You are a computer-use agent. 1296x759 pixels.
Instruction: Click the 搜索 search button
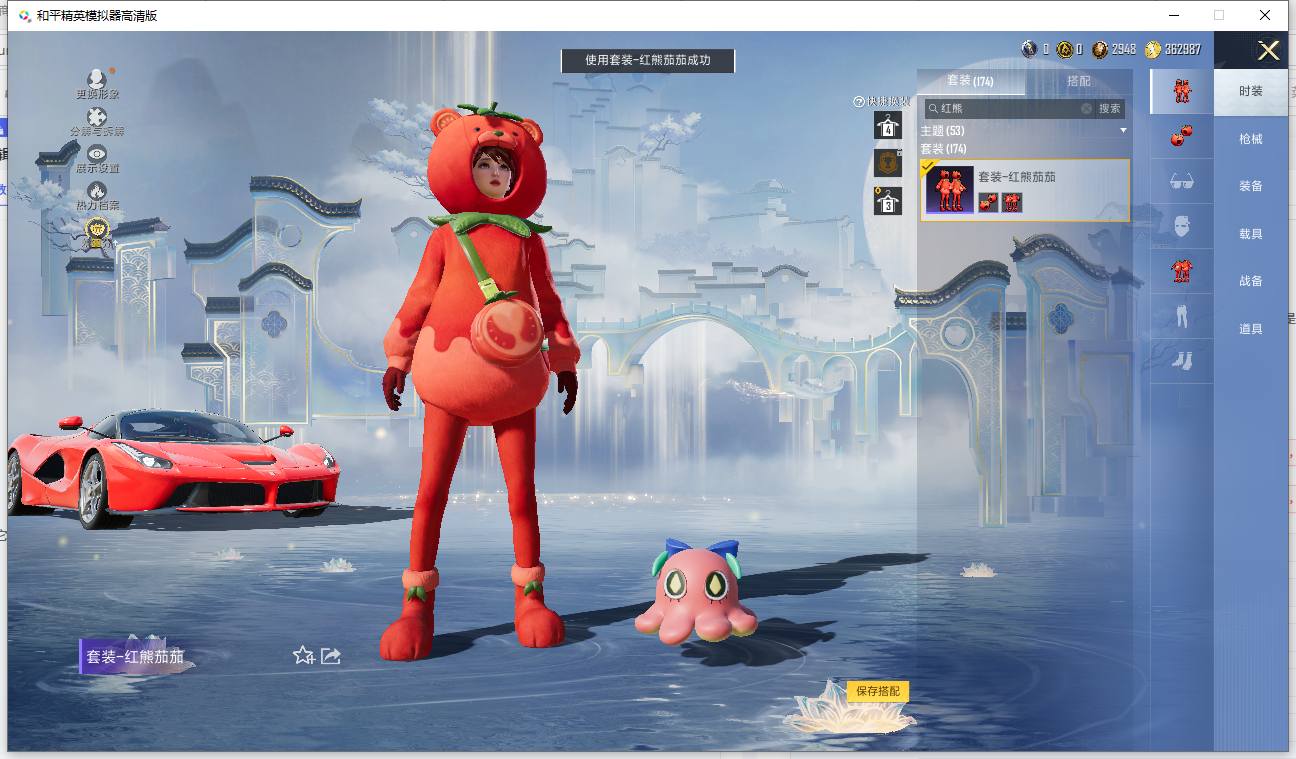pyautogui.click(x=1110, y=108)
